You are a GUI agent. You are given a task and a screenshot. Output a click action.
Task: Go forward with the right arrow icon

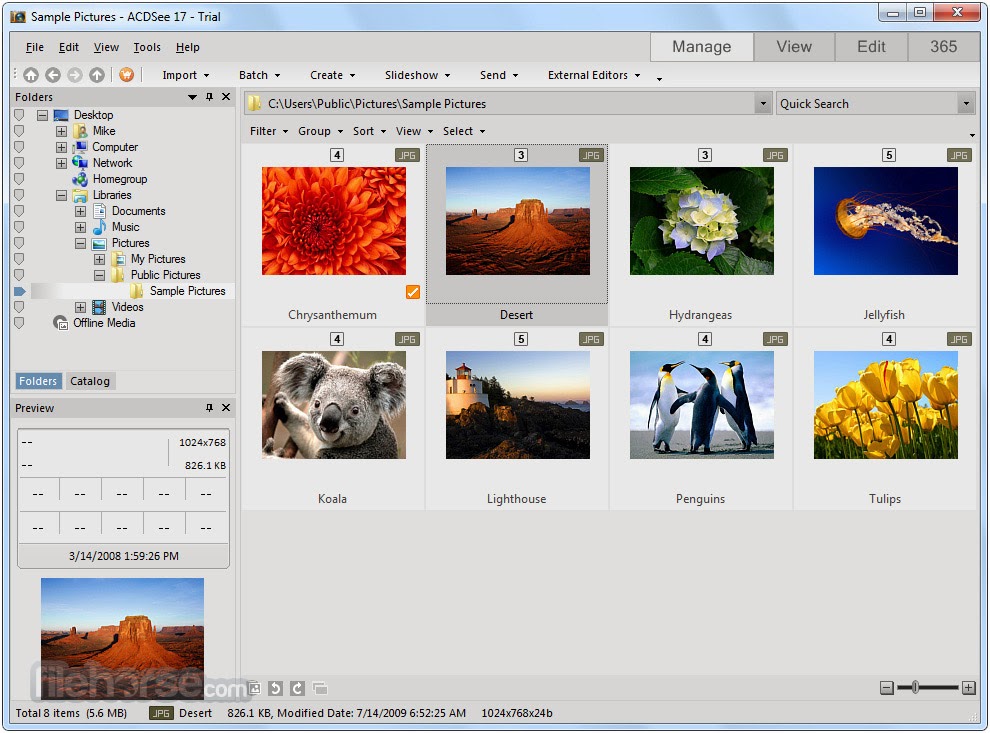[x=75, y=75]
